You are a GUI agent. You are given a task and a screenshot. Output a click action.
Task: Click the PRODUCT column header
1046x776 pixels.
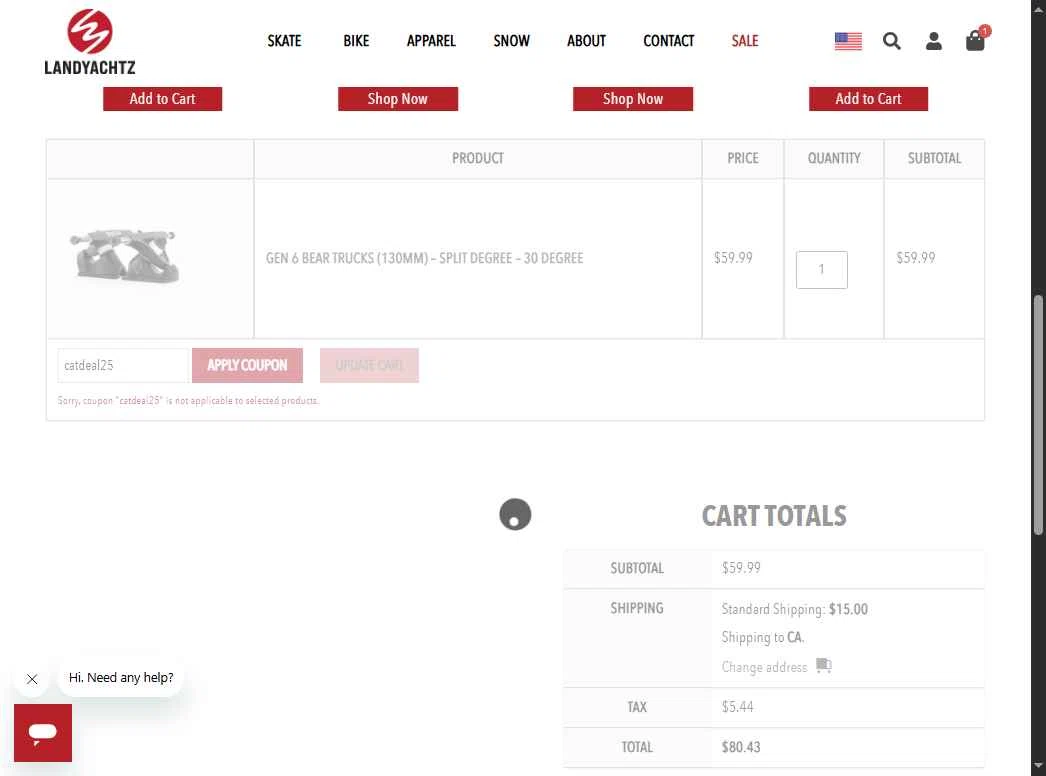point(478,158)
